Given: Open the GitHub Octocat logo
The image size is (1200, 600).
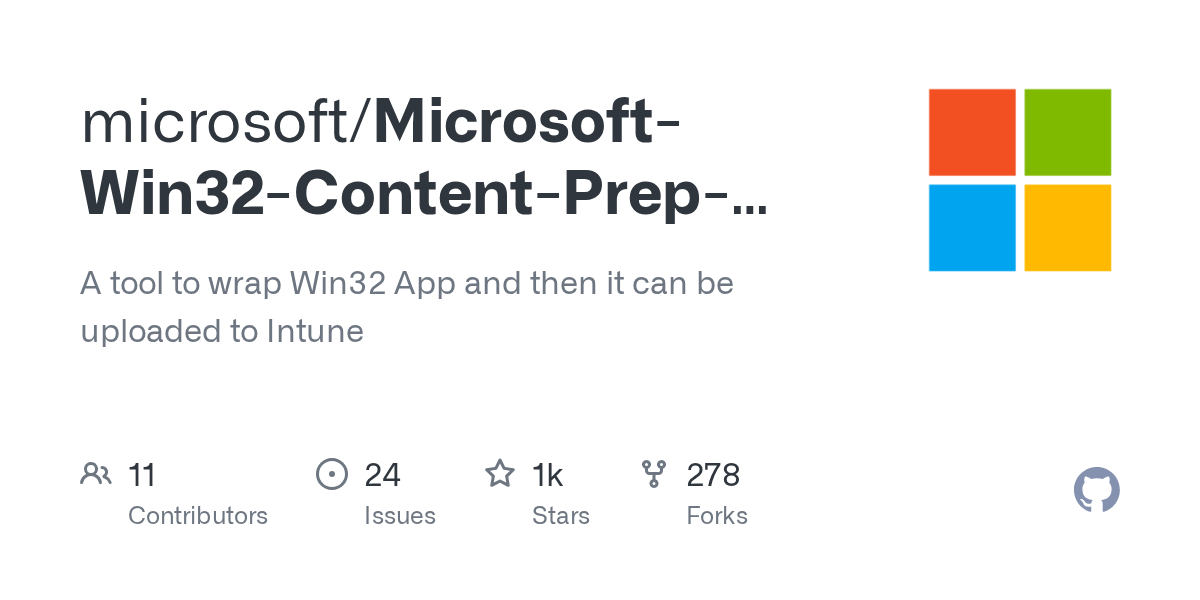Looking at the screenshot, I should point(1096,491).
